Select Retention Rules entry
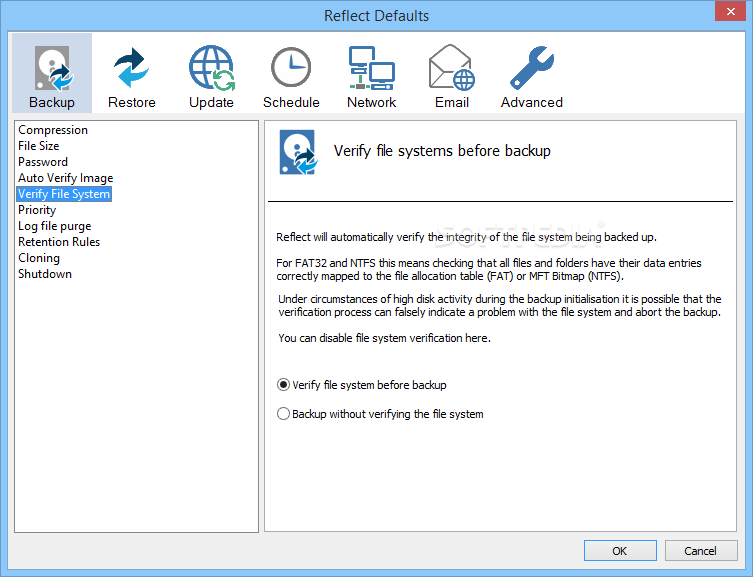This screenshot has height=577, width=753. (x=59, y=242)
